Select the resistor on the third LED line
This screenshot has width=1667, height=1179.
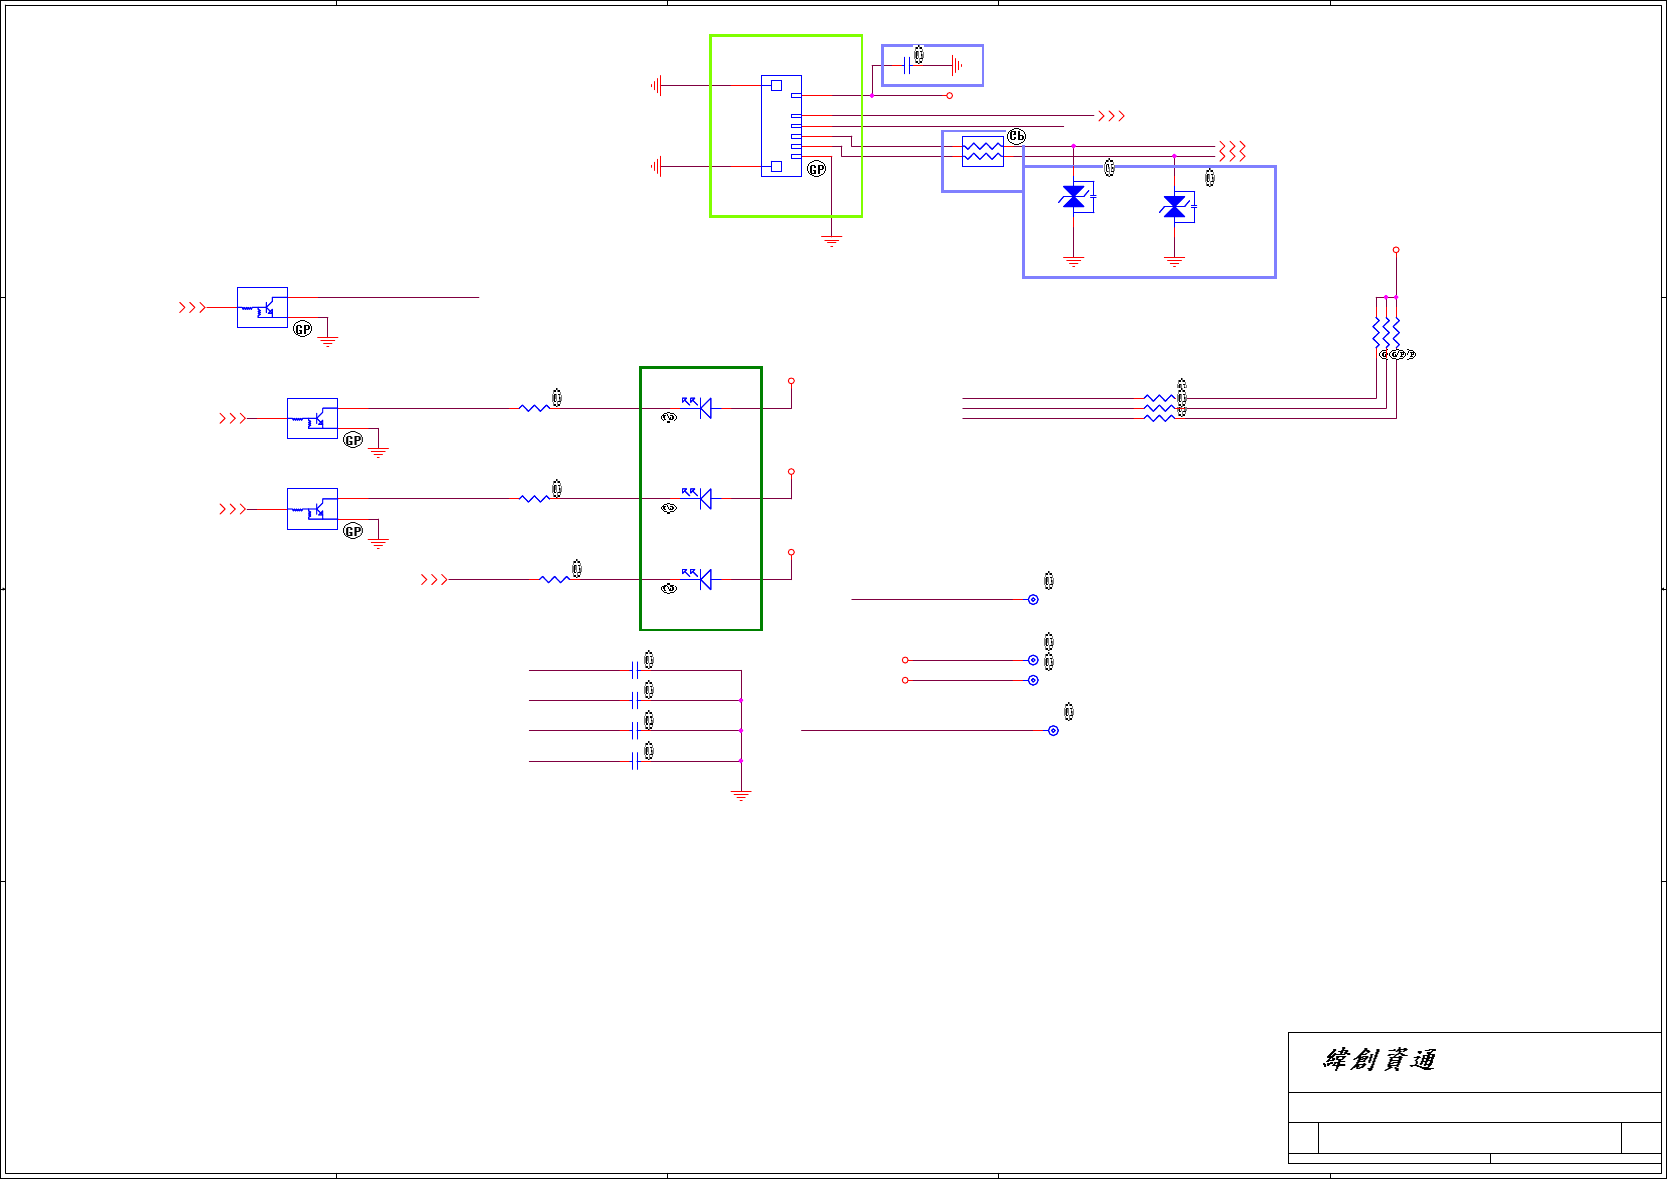pyautogui.click(x=555, y=579)
